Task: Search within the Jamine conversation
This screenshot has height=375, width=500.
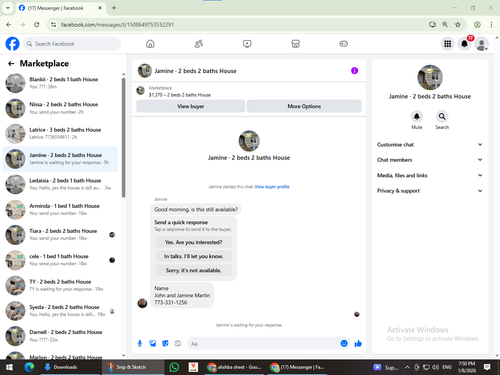Action: 442,116
